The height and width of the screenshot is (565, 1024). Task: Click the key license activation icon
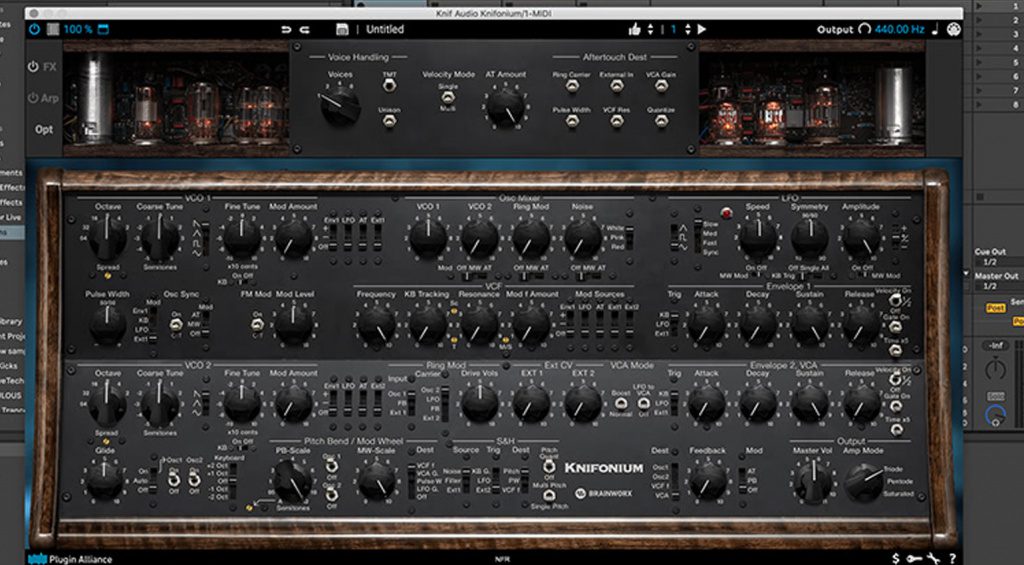[913, 558]
